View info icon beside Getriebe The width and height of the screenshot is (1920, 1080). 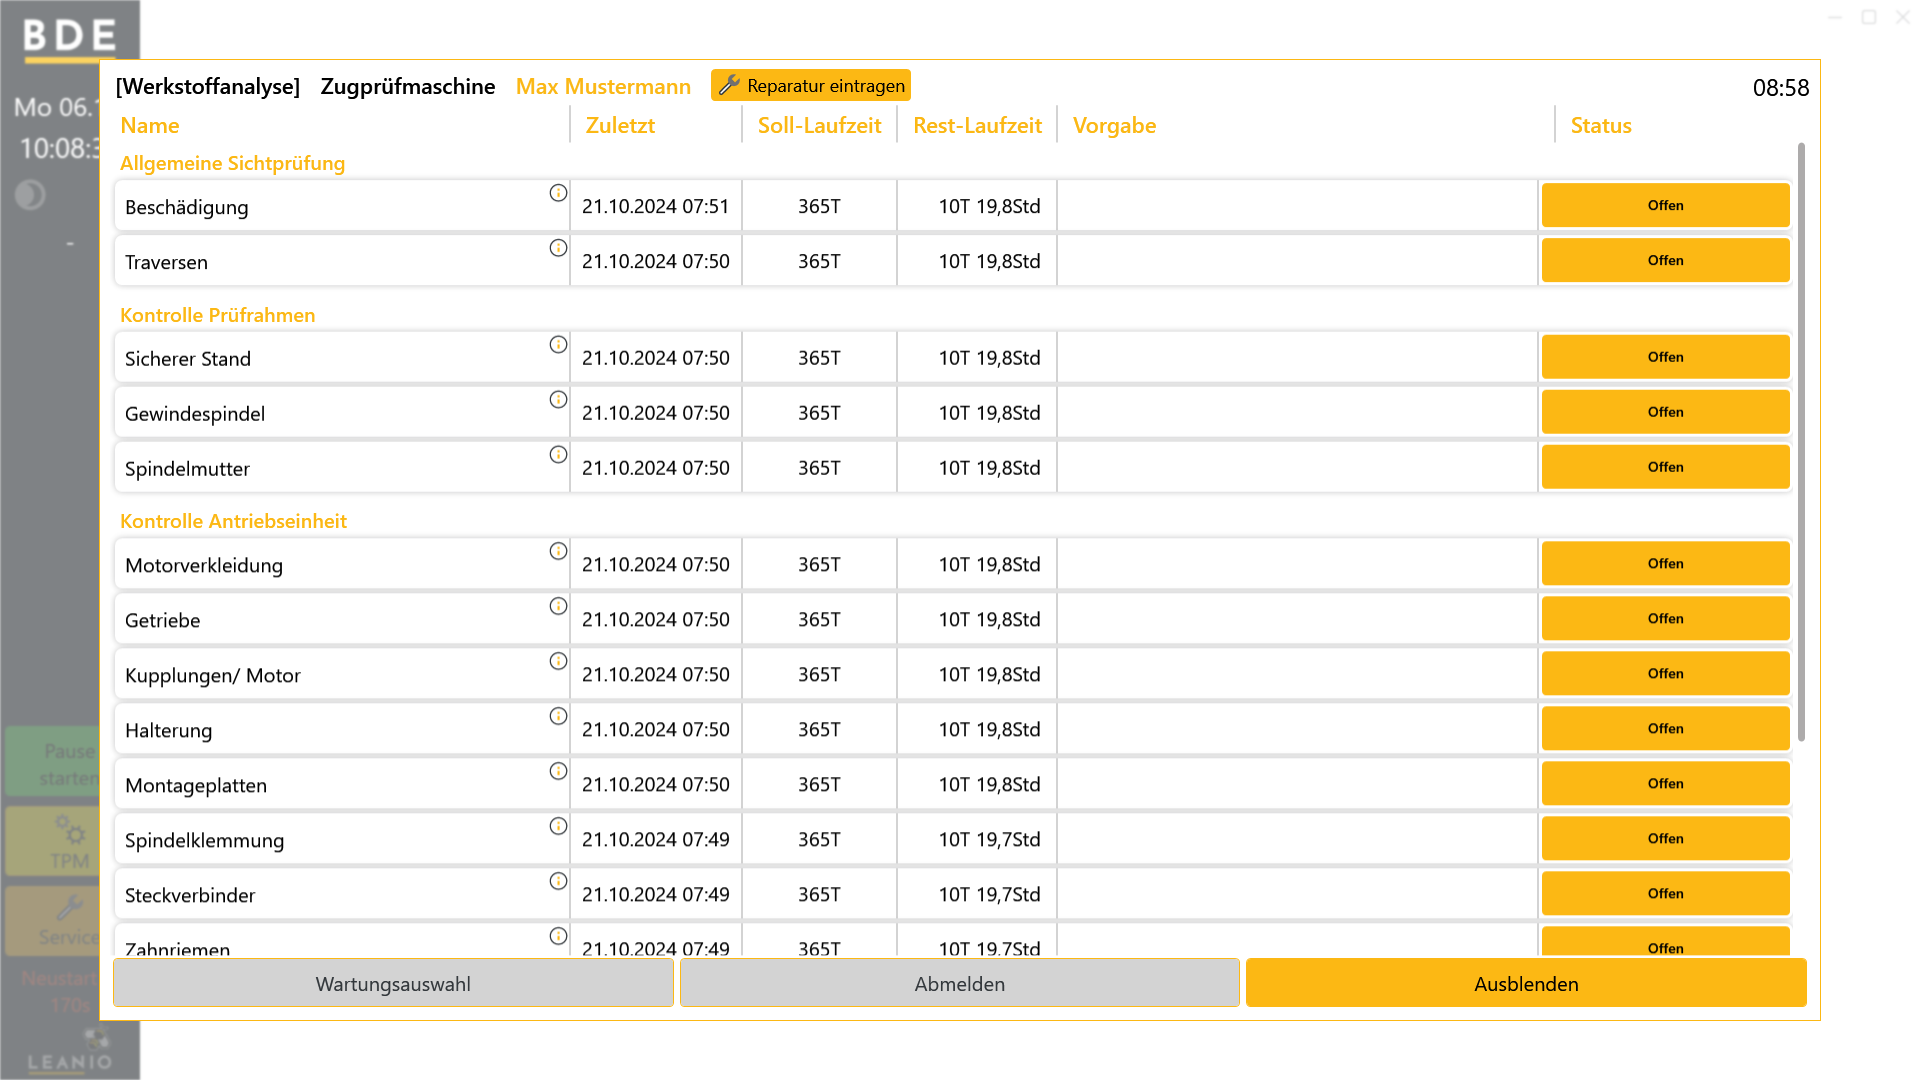558,607
